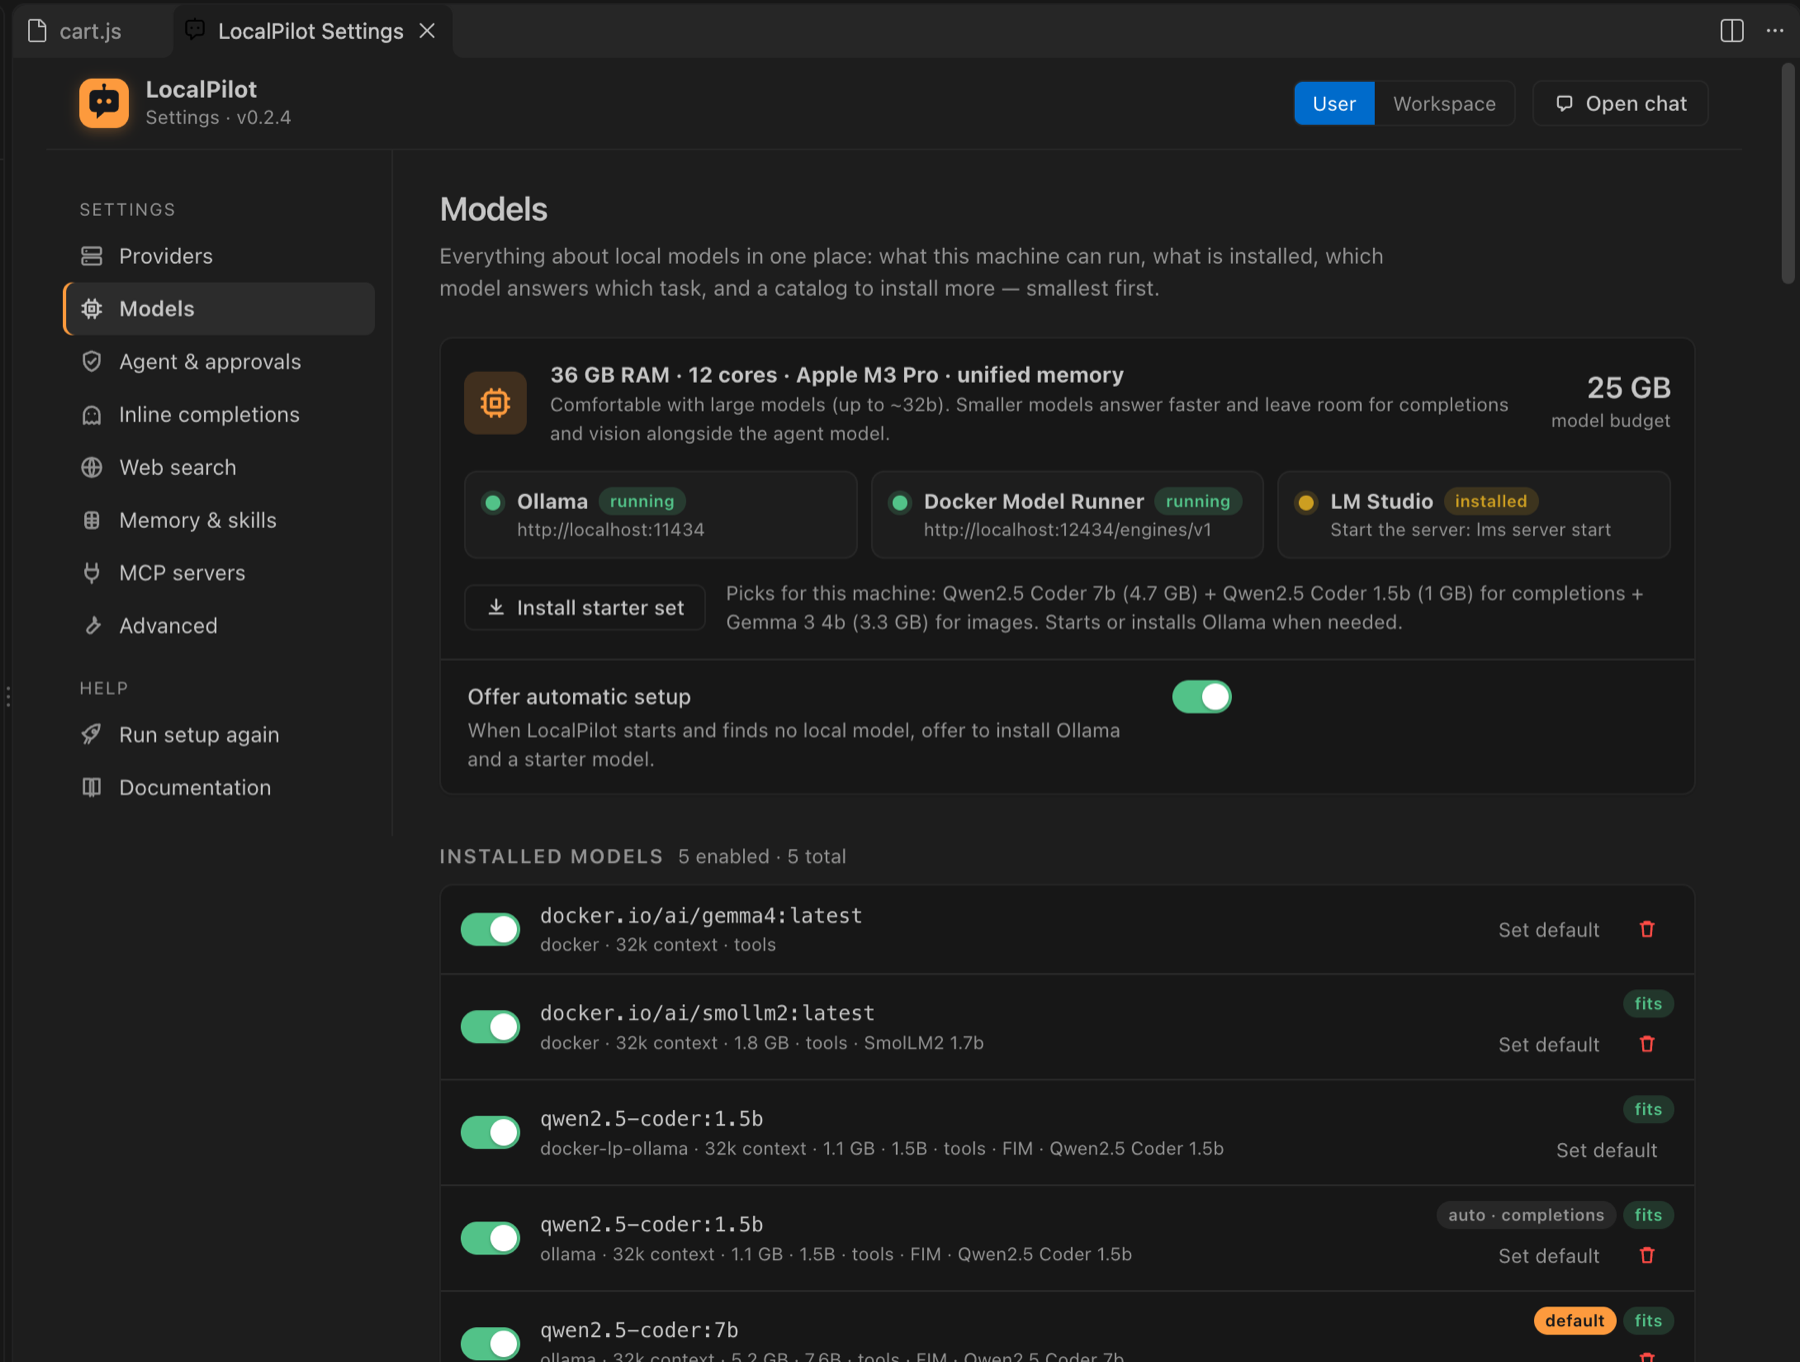Click the Open chat button
Viewport: 1800px width, 1362px height.
[1620, 104]
